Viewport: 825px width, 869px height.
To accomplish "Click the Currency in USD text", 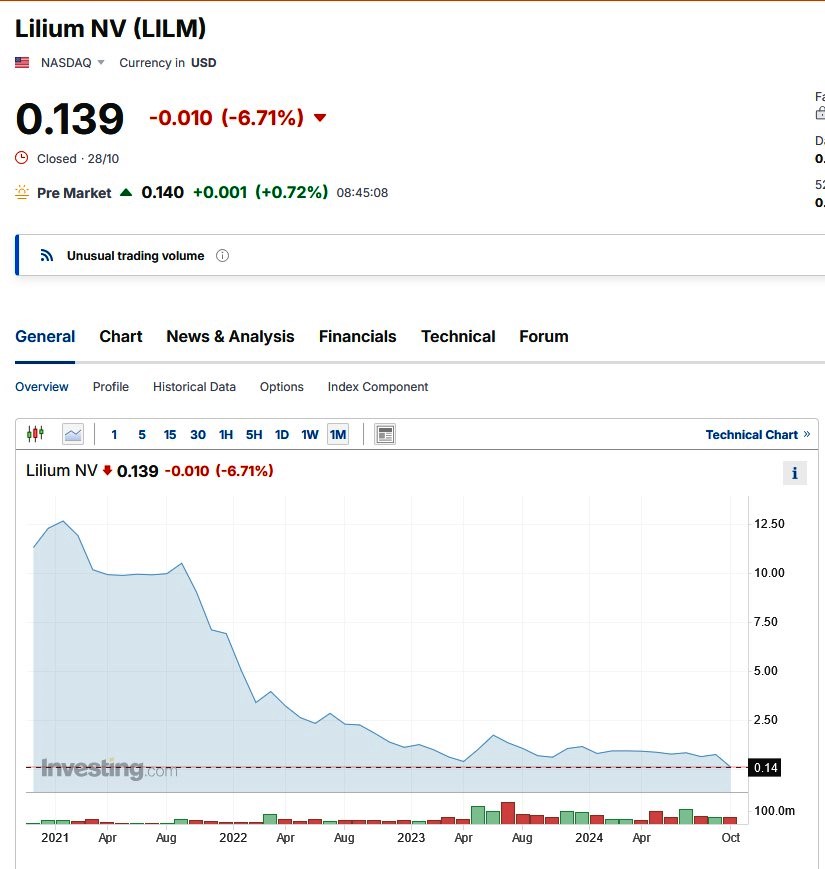I will pyautogui.click(x=168, y=63).
